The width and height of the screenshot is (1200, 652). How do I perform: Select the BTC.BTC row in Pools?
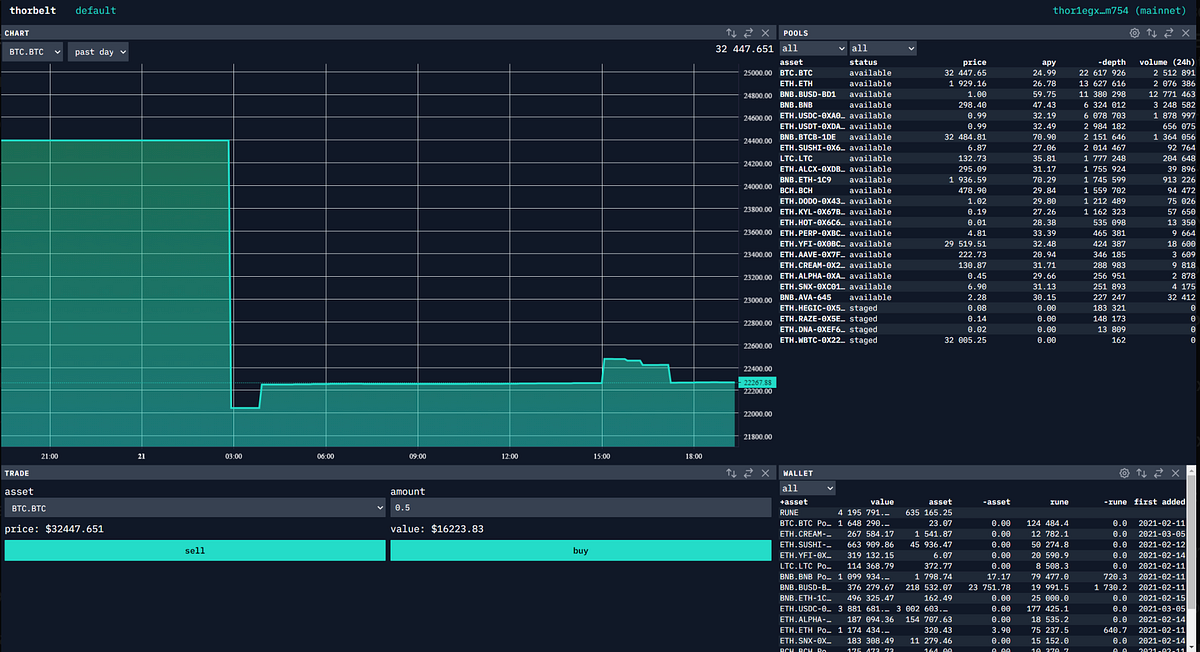(988, 73)
